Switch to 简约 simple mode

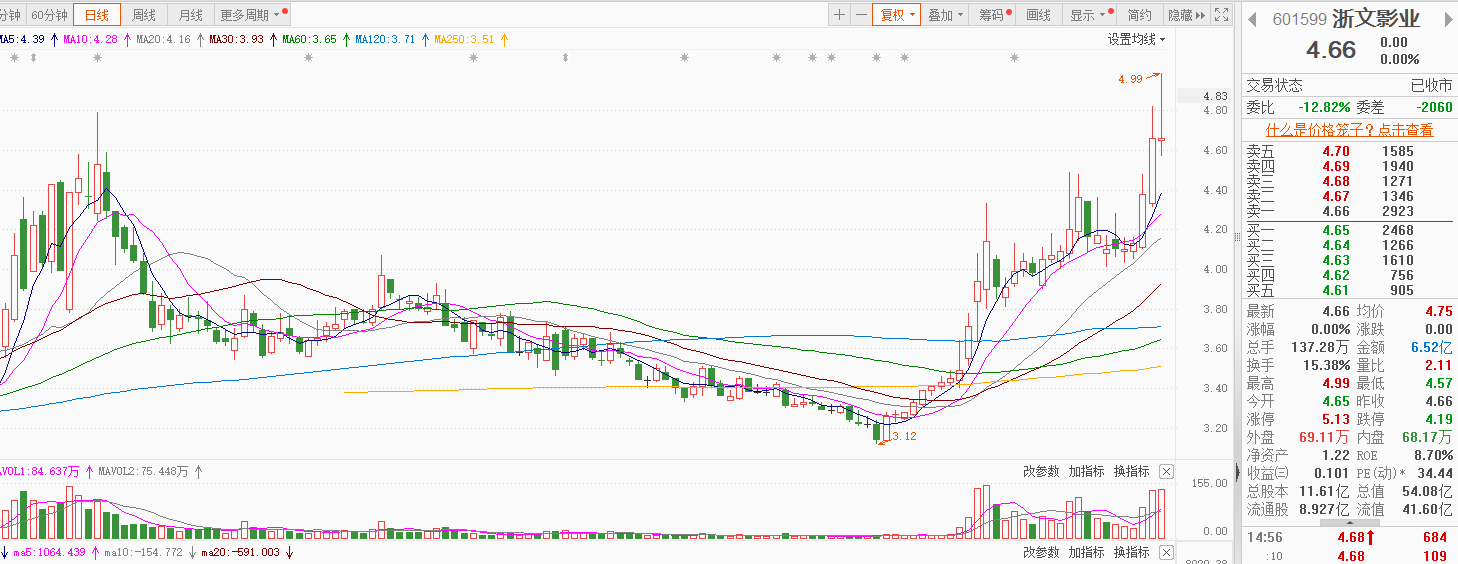(x=1139, y=15)
